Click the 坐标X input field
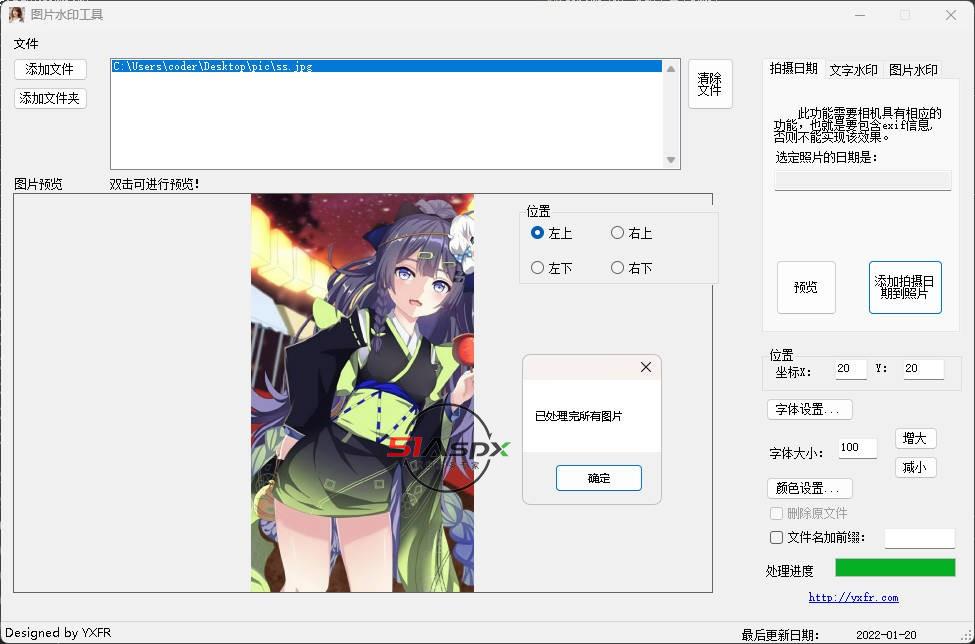 coord(851,369)
